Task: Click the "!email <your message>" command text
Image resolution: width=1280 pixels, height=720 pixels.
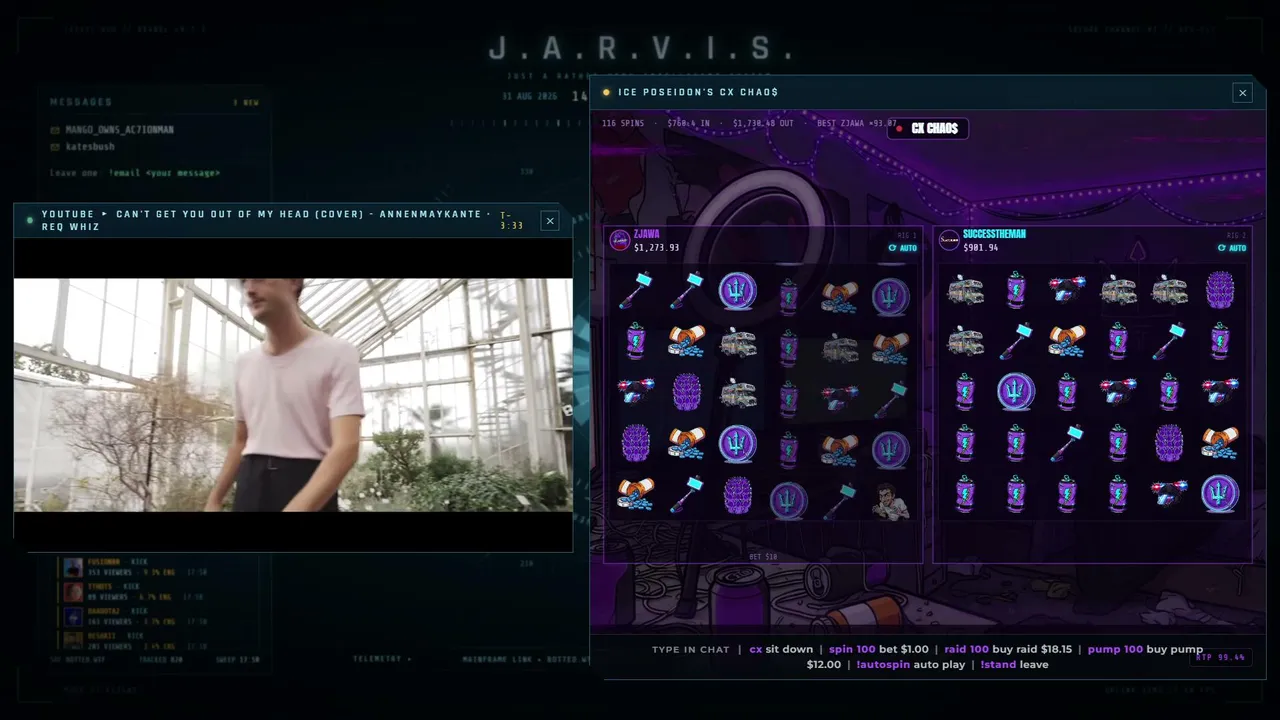Action: pyautogui.click(x=164, y=173)
